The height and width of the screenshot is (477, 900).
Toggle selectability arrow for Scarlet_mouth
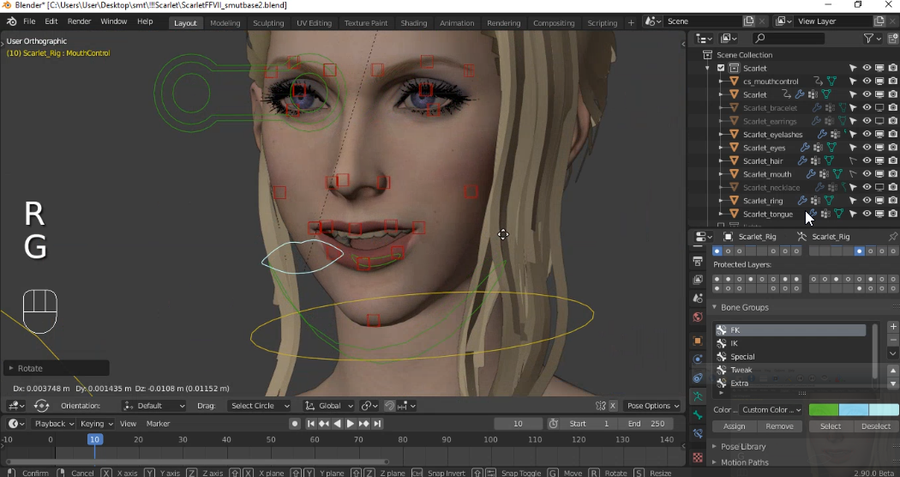[853, 174]
